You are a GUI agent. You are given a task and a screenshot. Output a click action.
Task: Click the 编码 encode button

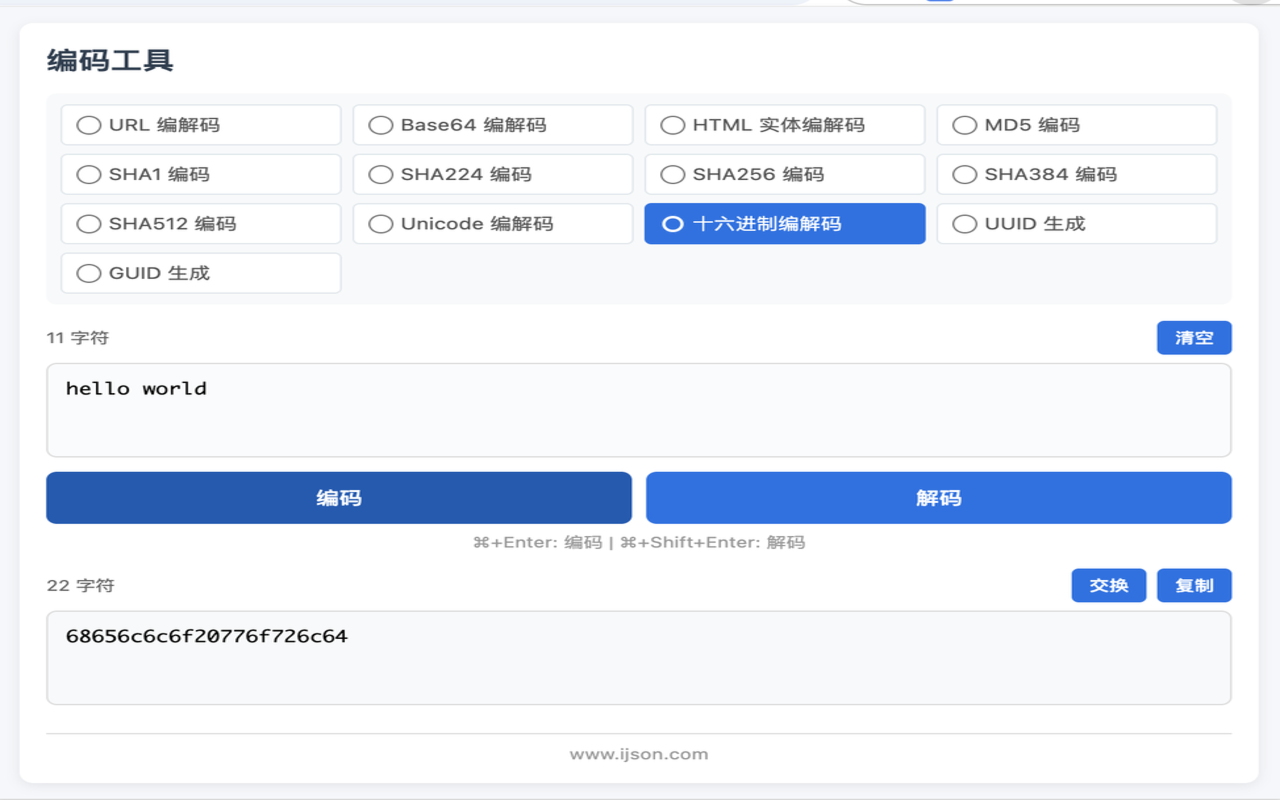click(339, 498)
